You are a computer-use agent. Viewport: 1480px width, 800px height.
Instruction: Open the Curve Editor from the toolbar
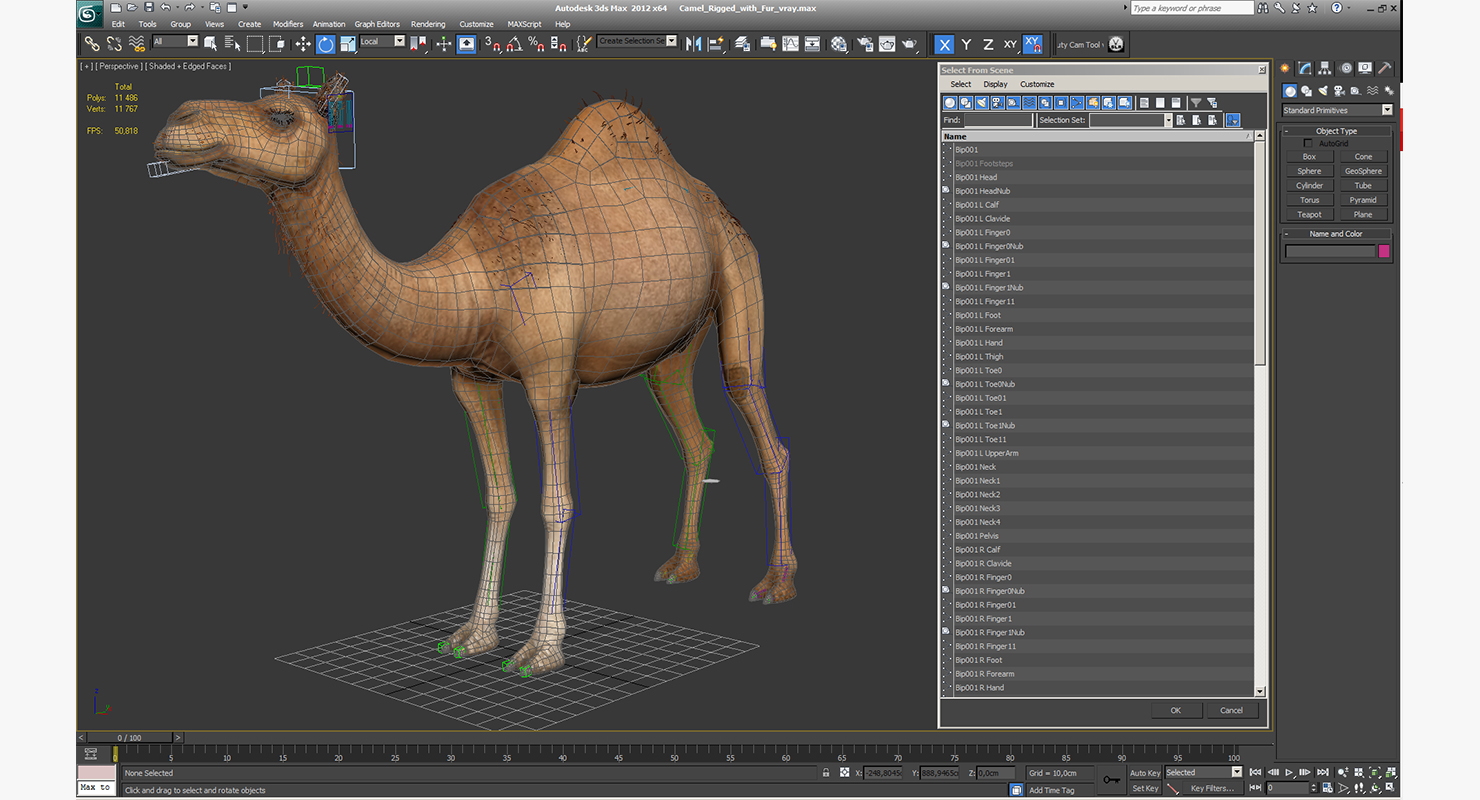pyautogui.click(x=790, y=44)
